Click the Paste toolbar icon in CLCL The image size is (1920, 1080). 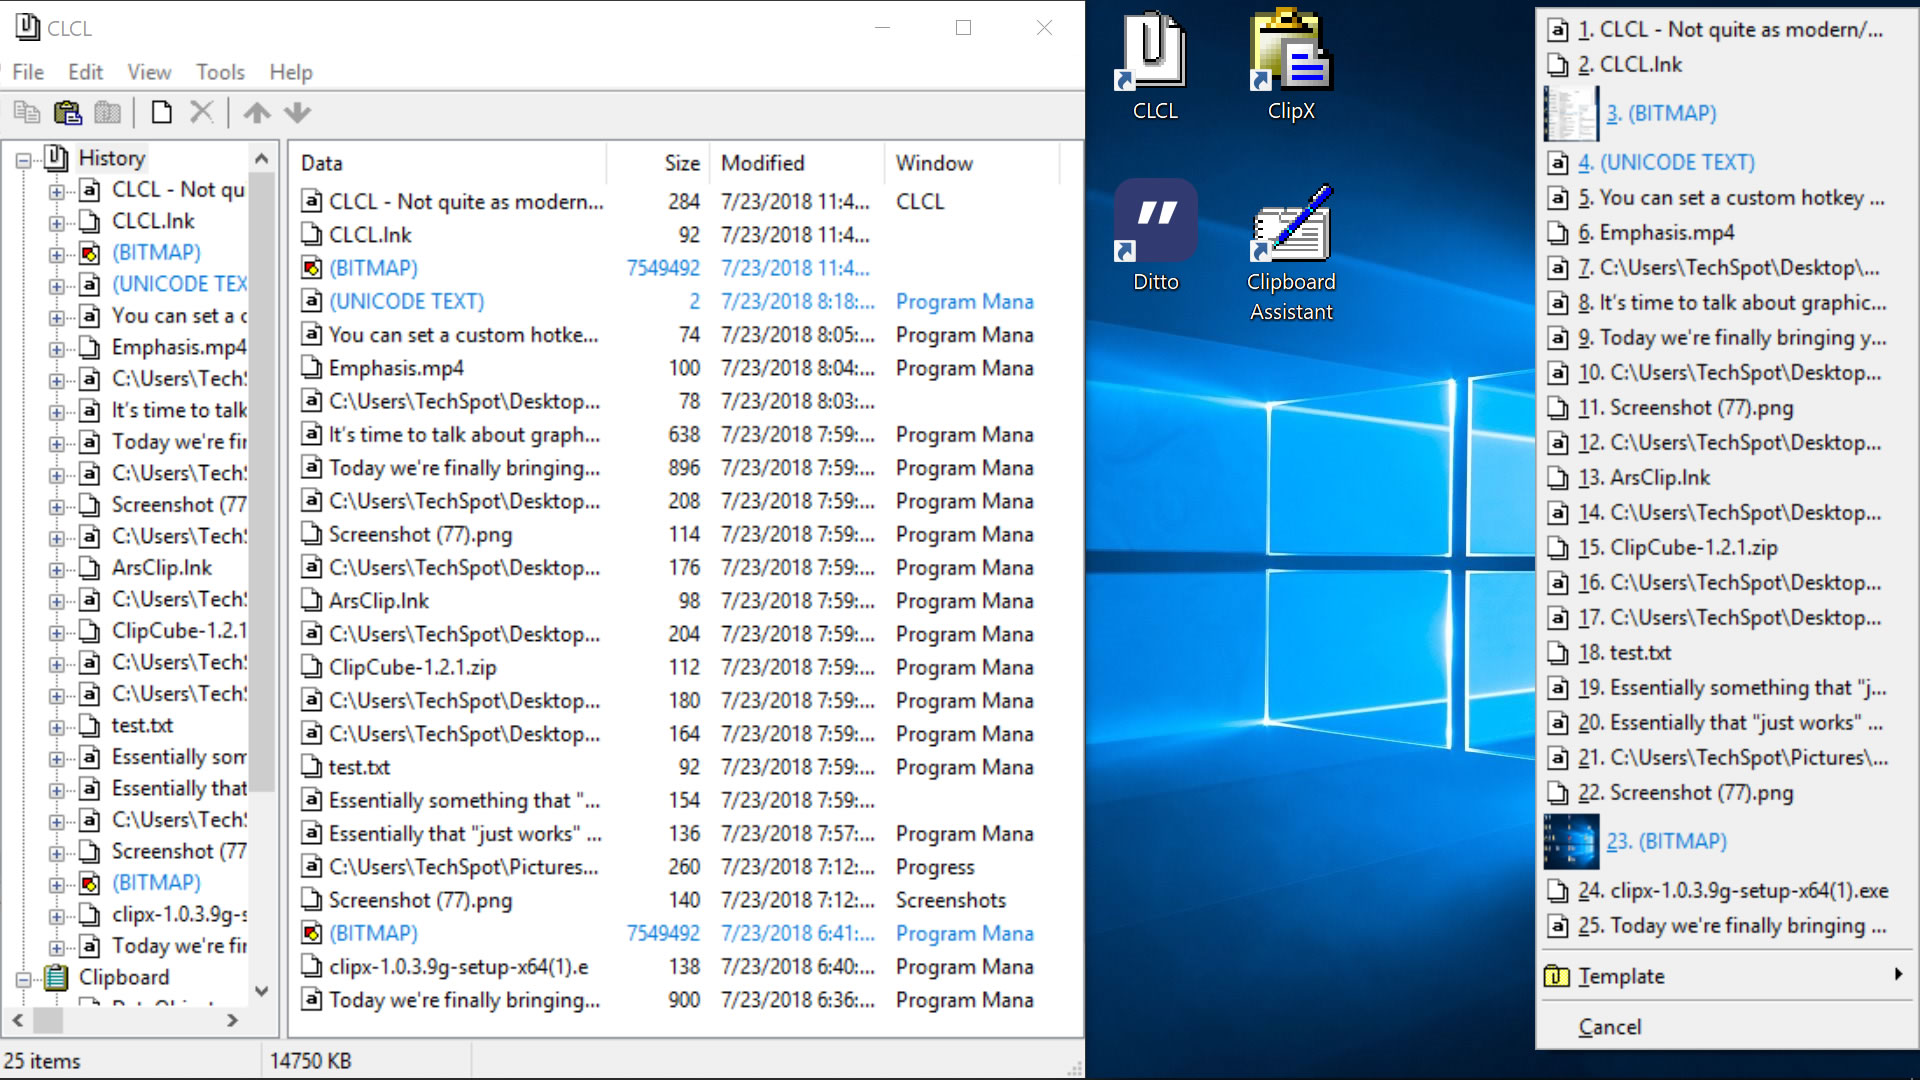point(67,112)
